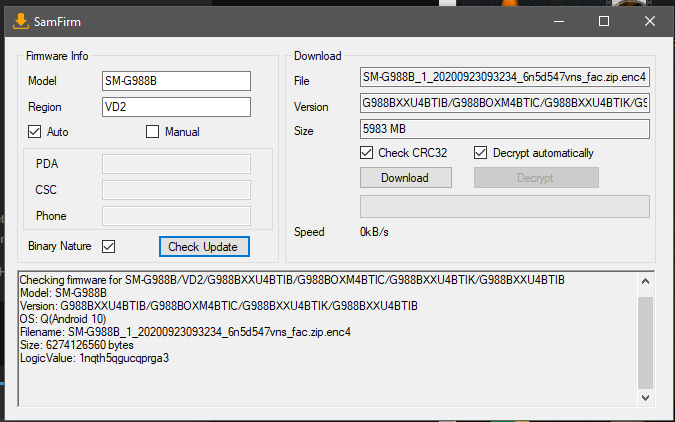
Task: Toggle the Auto checkbox
Action: (x=34, y=132)
